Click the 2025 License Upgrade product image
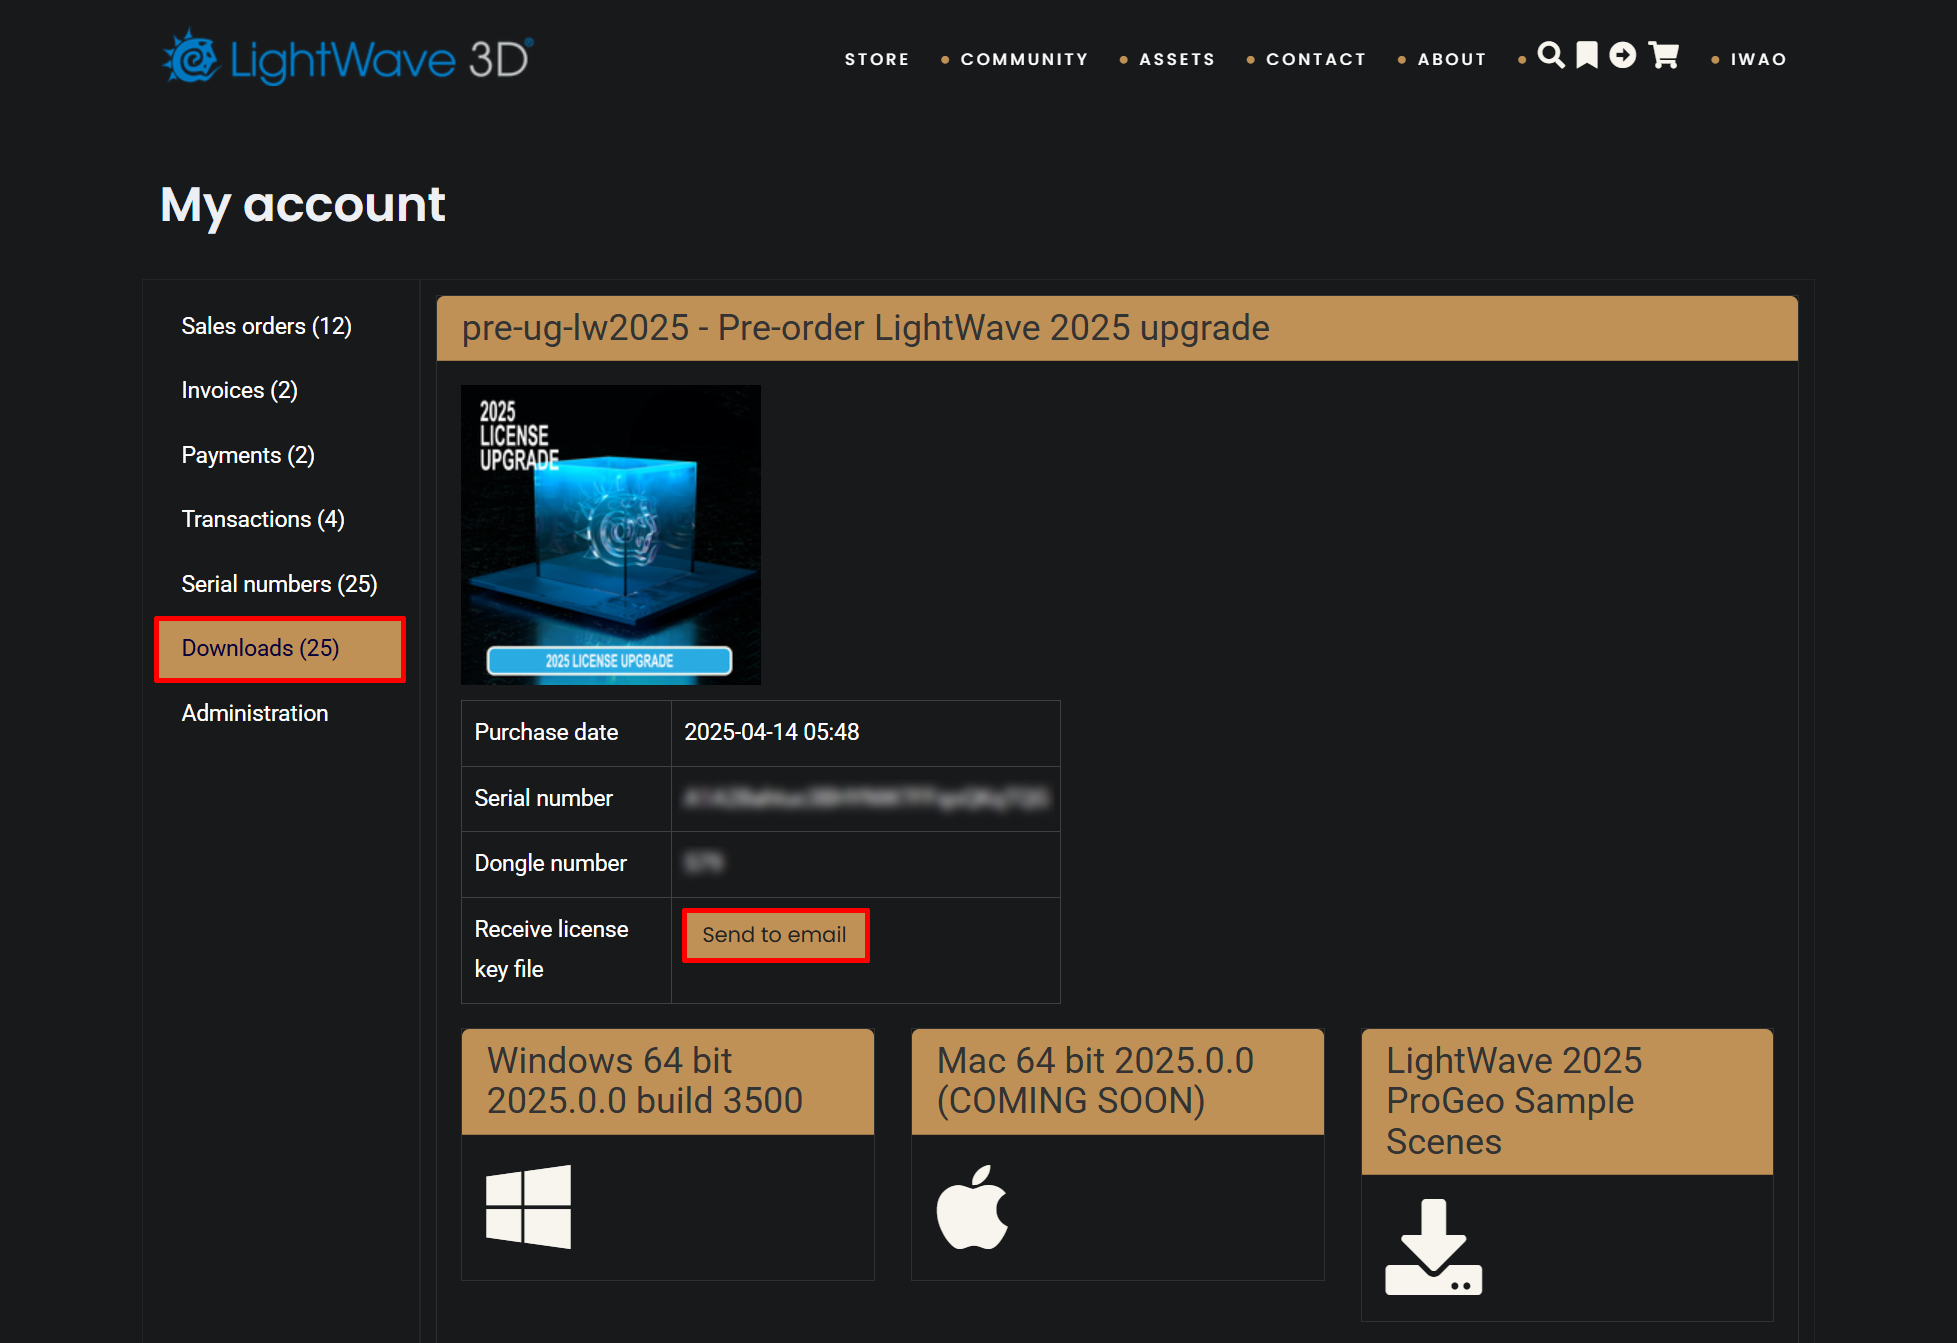Viewport: 1957px width, 1343px height. click(611, 535)
